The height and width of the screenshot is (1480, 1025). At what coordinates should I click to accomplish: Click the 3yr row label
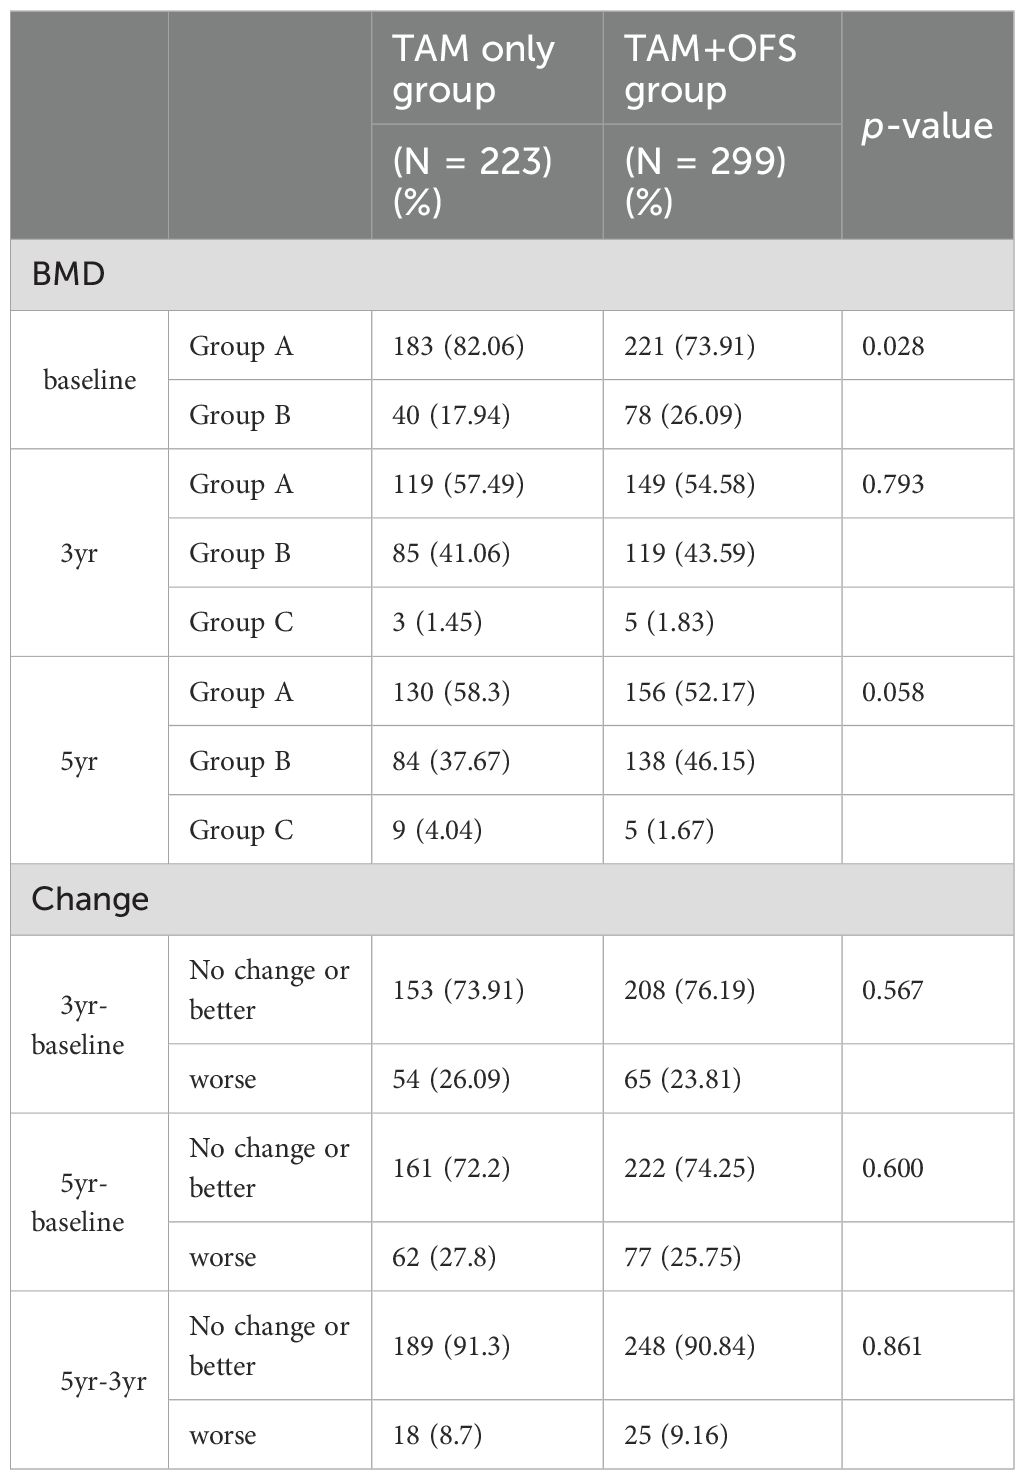tap(79, 553)
